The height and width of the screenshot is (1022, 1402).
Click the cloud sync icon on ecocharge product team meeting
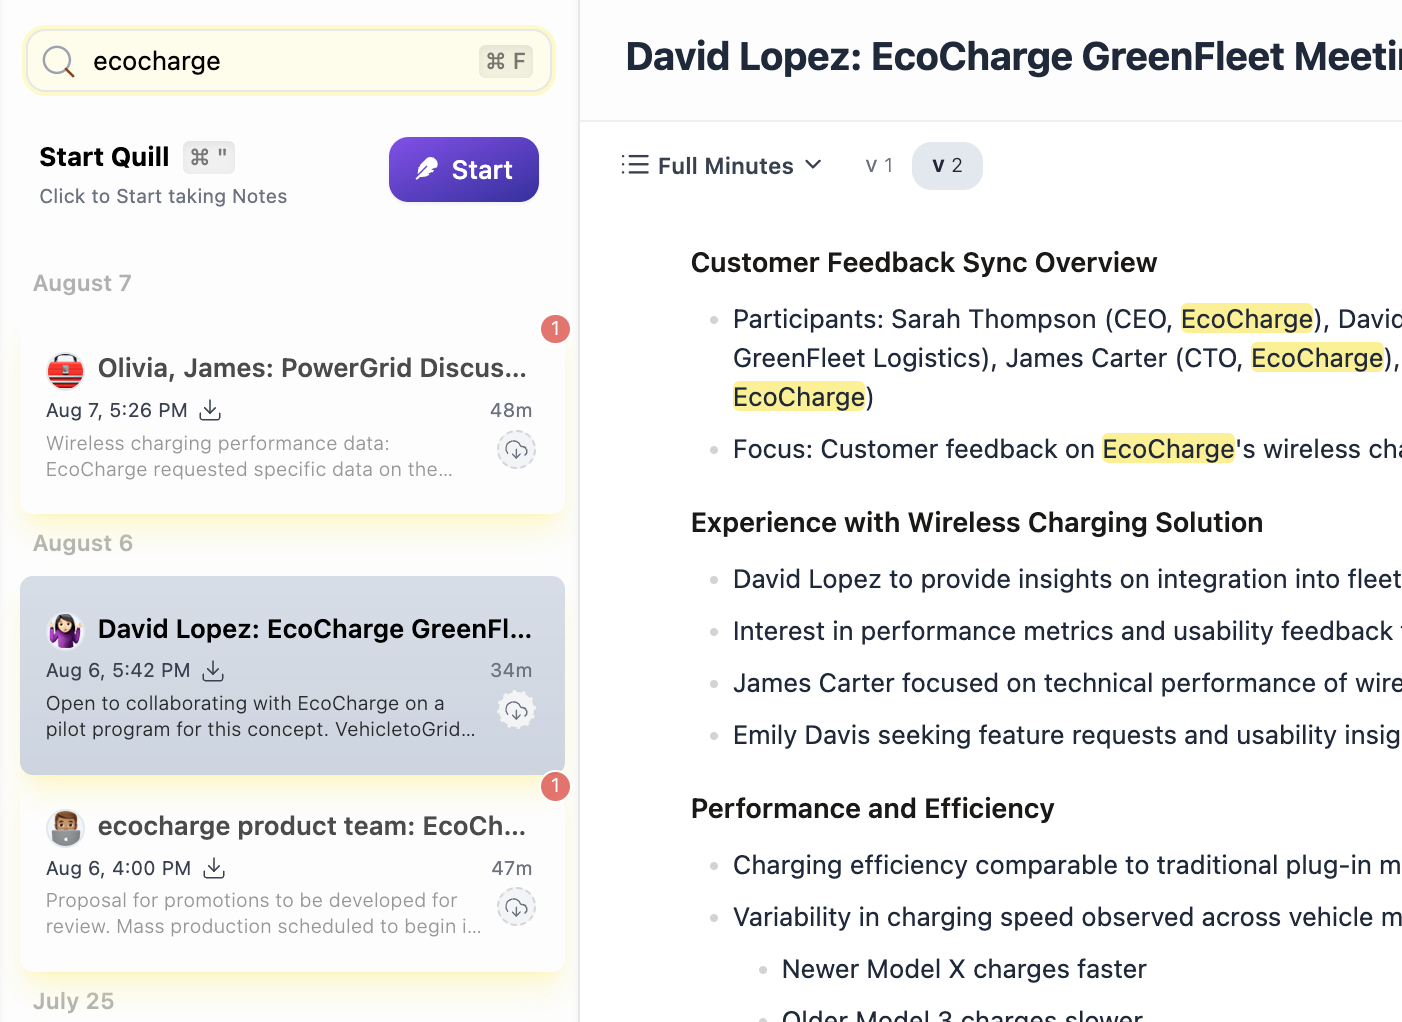pos(516,907)
